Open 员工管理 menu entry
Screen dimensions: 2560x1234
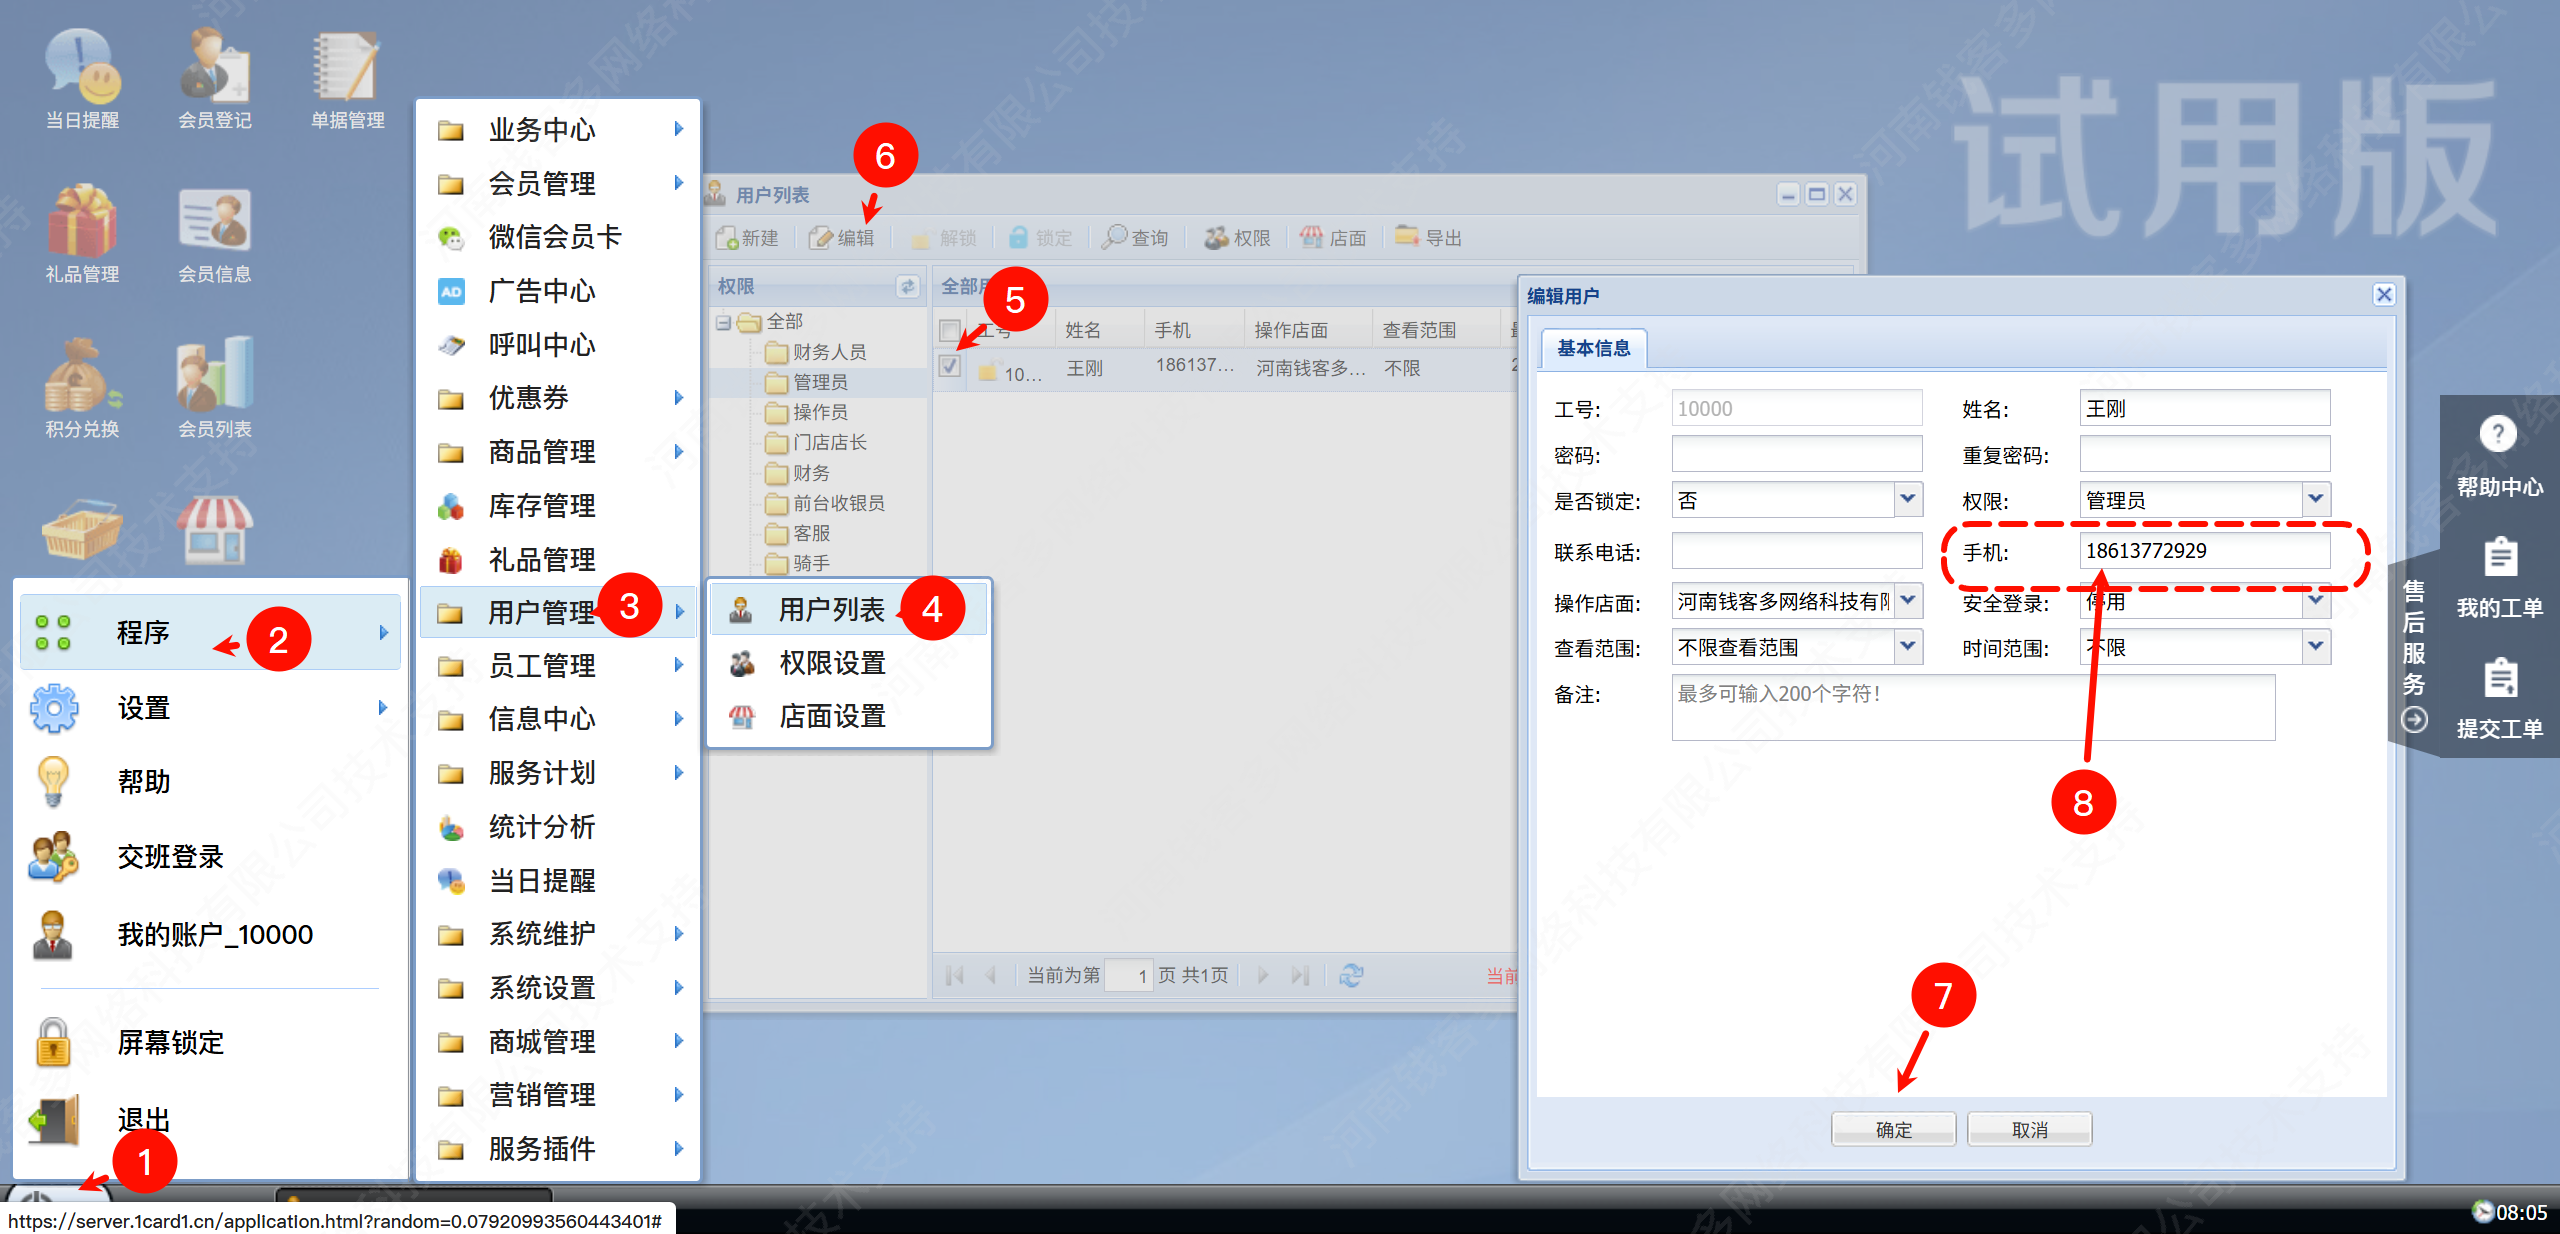coord(542,666)
